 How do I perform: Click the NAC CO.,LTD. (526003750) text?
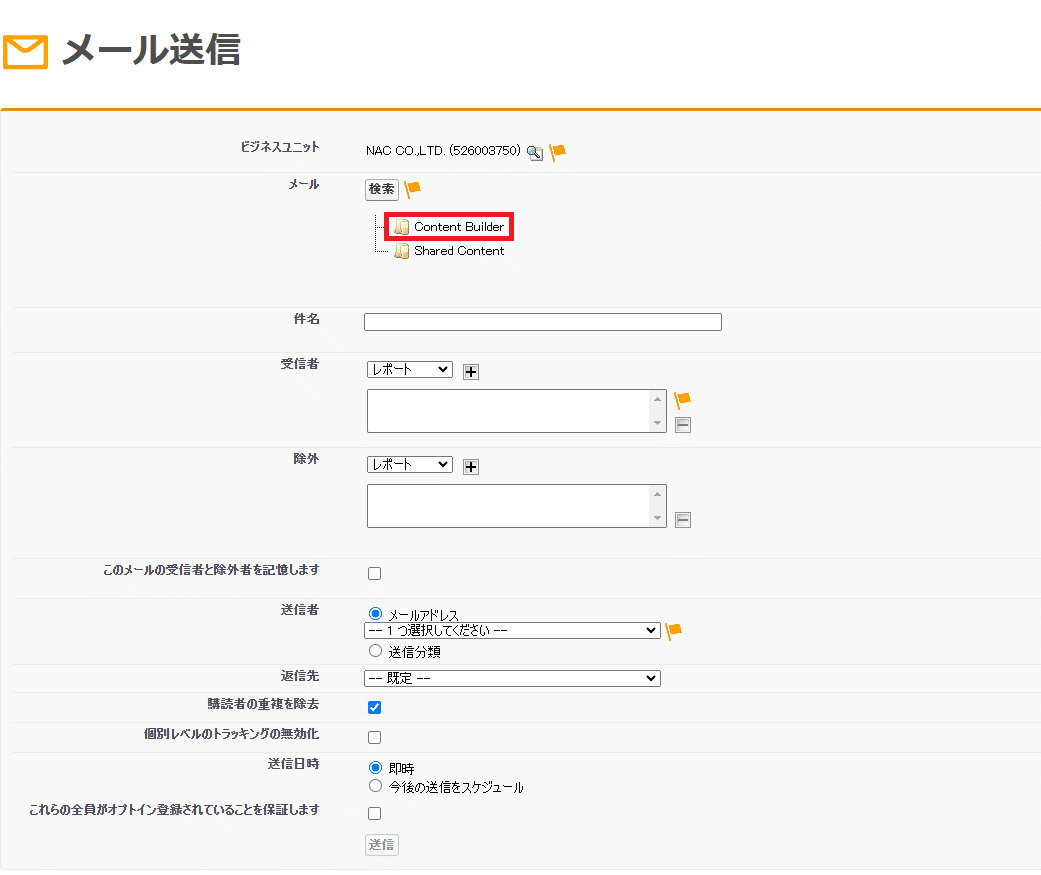coord(443,151)
